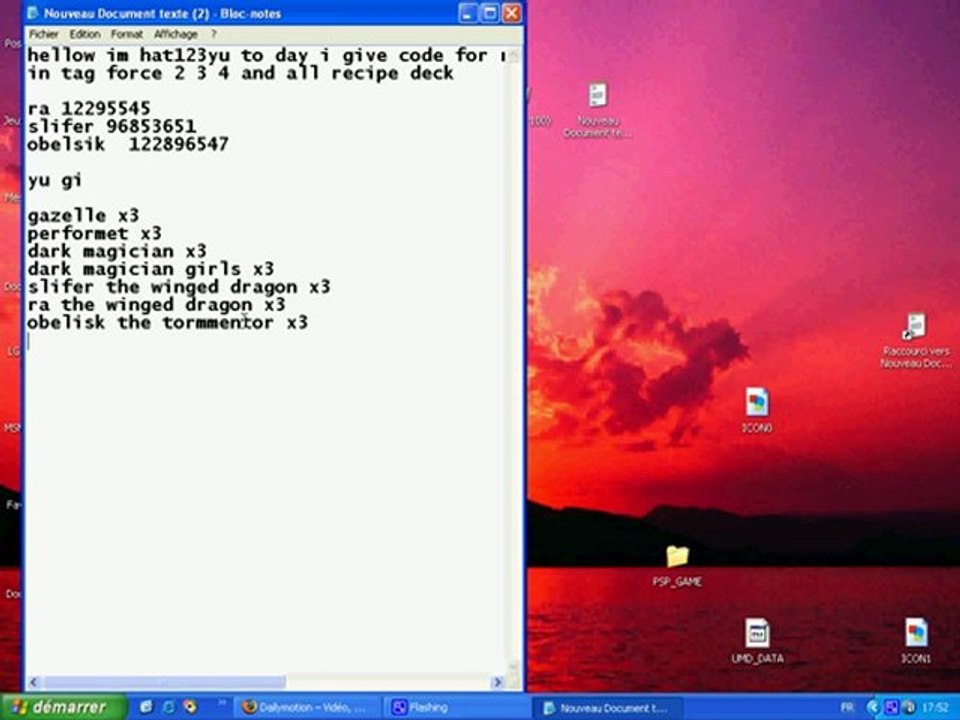Click the horizontal scrollbar thumb in Notepad
This screenshot has height=720, width=960.
(164, 682)
